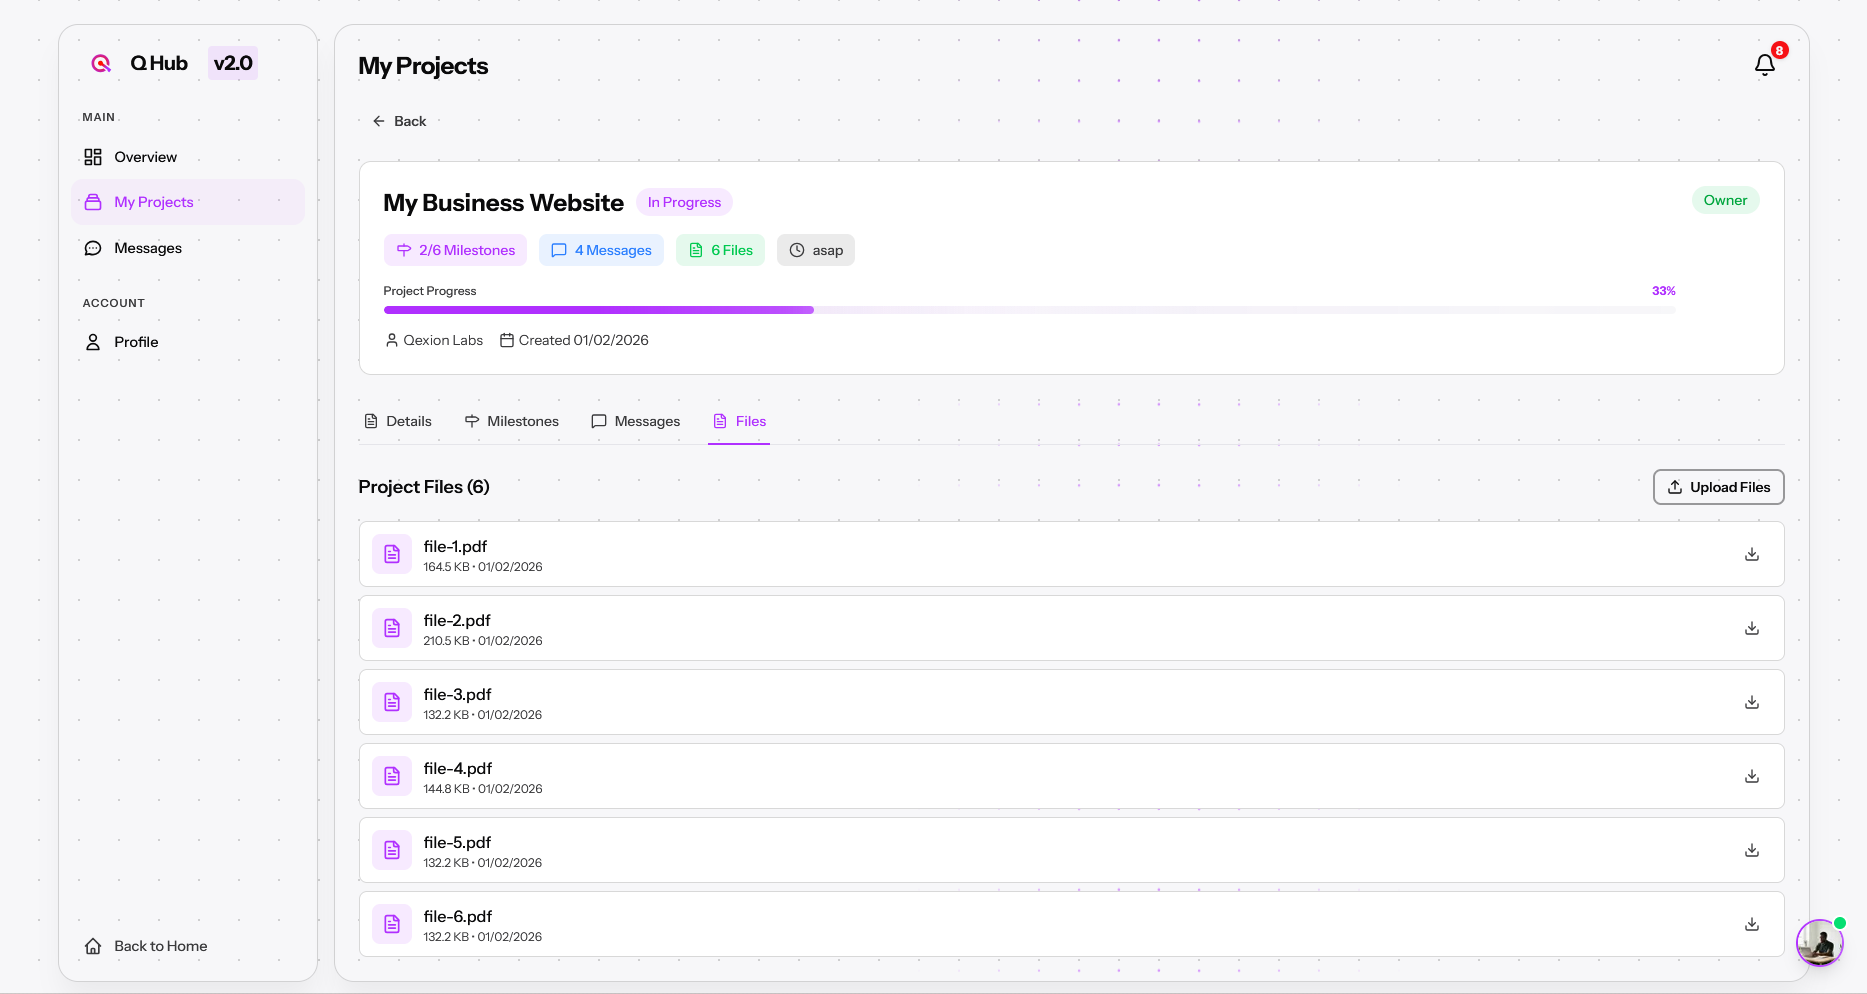
Task: Click the In Progress status badge
Action: [x=684, y=202]
